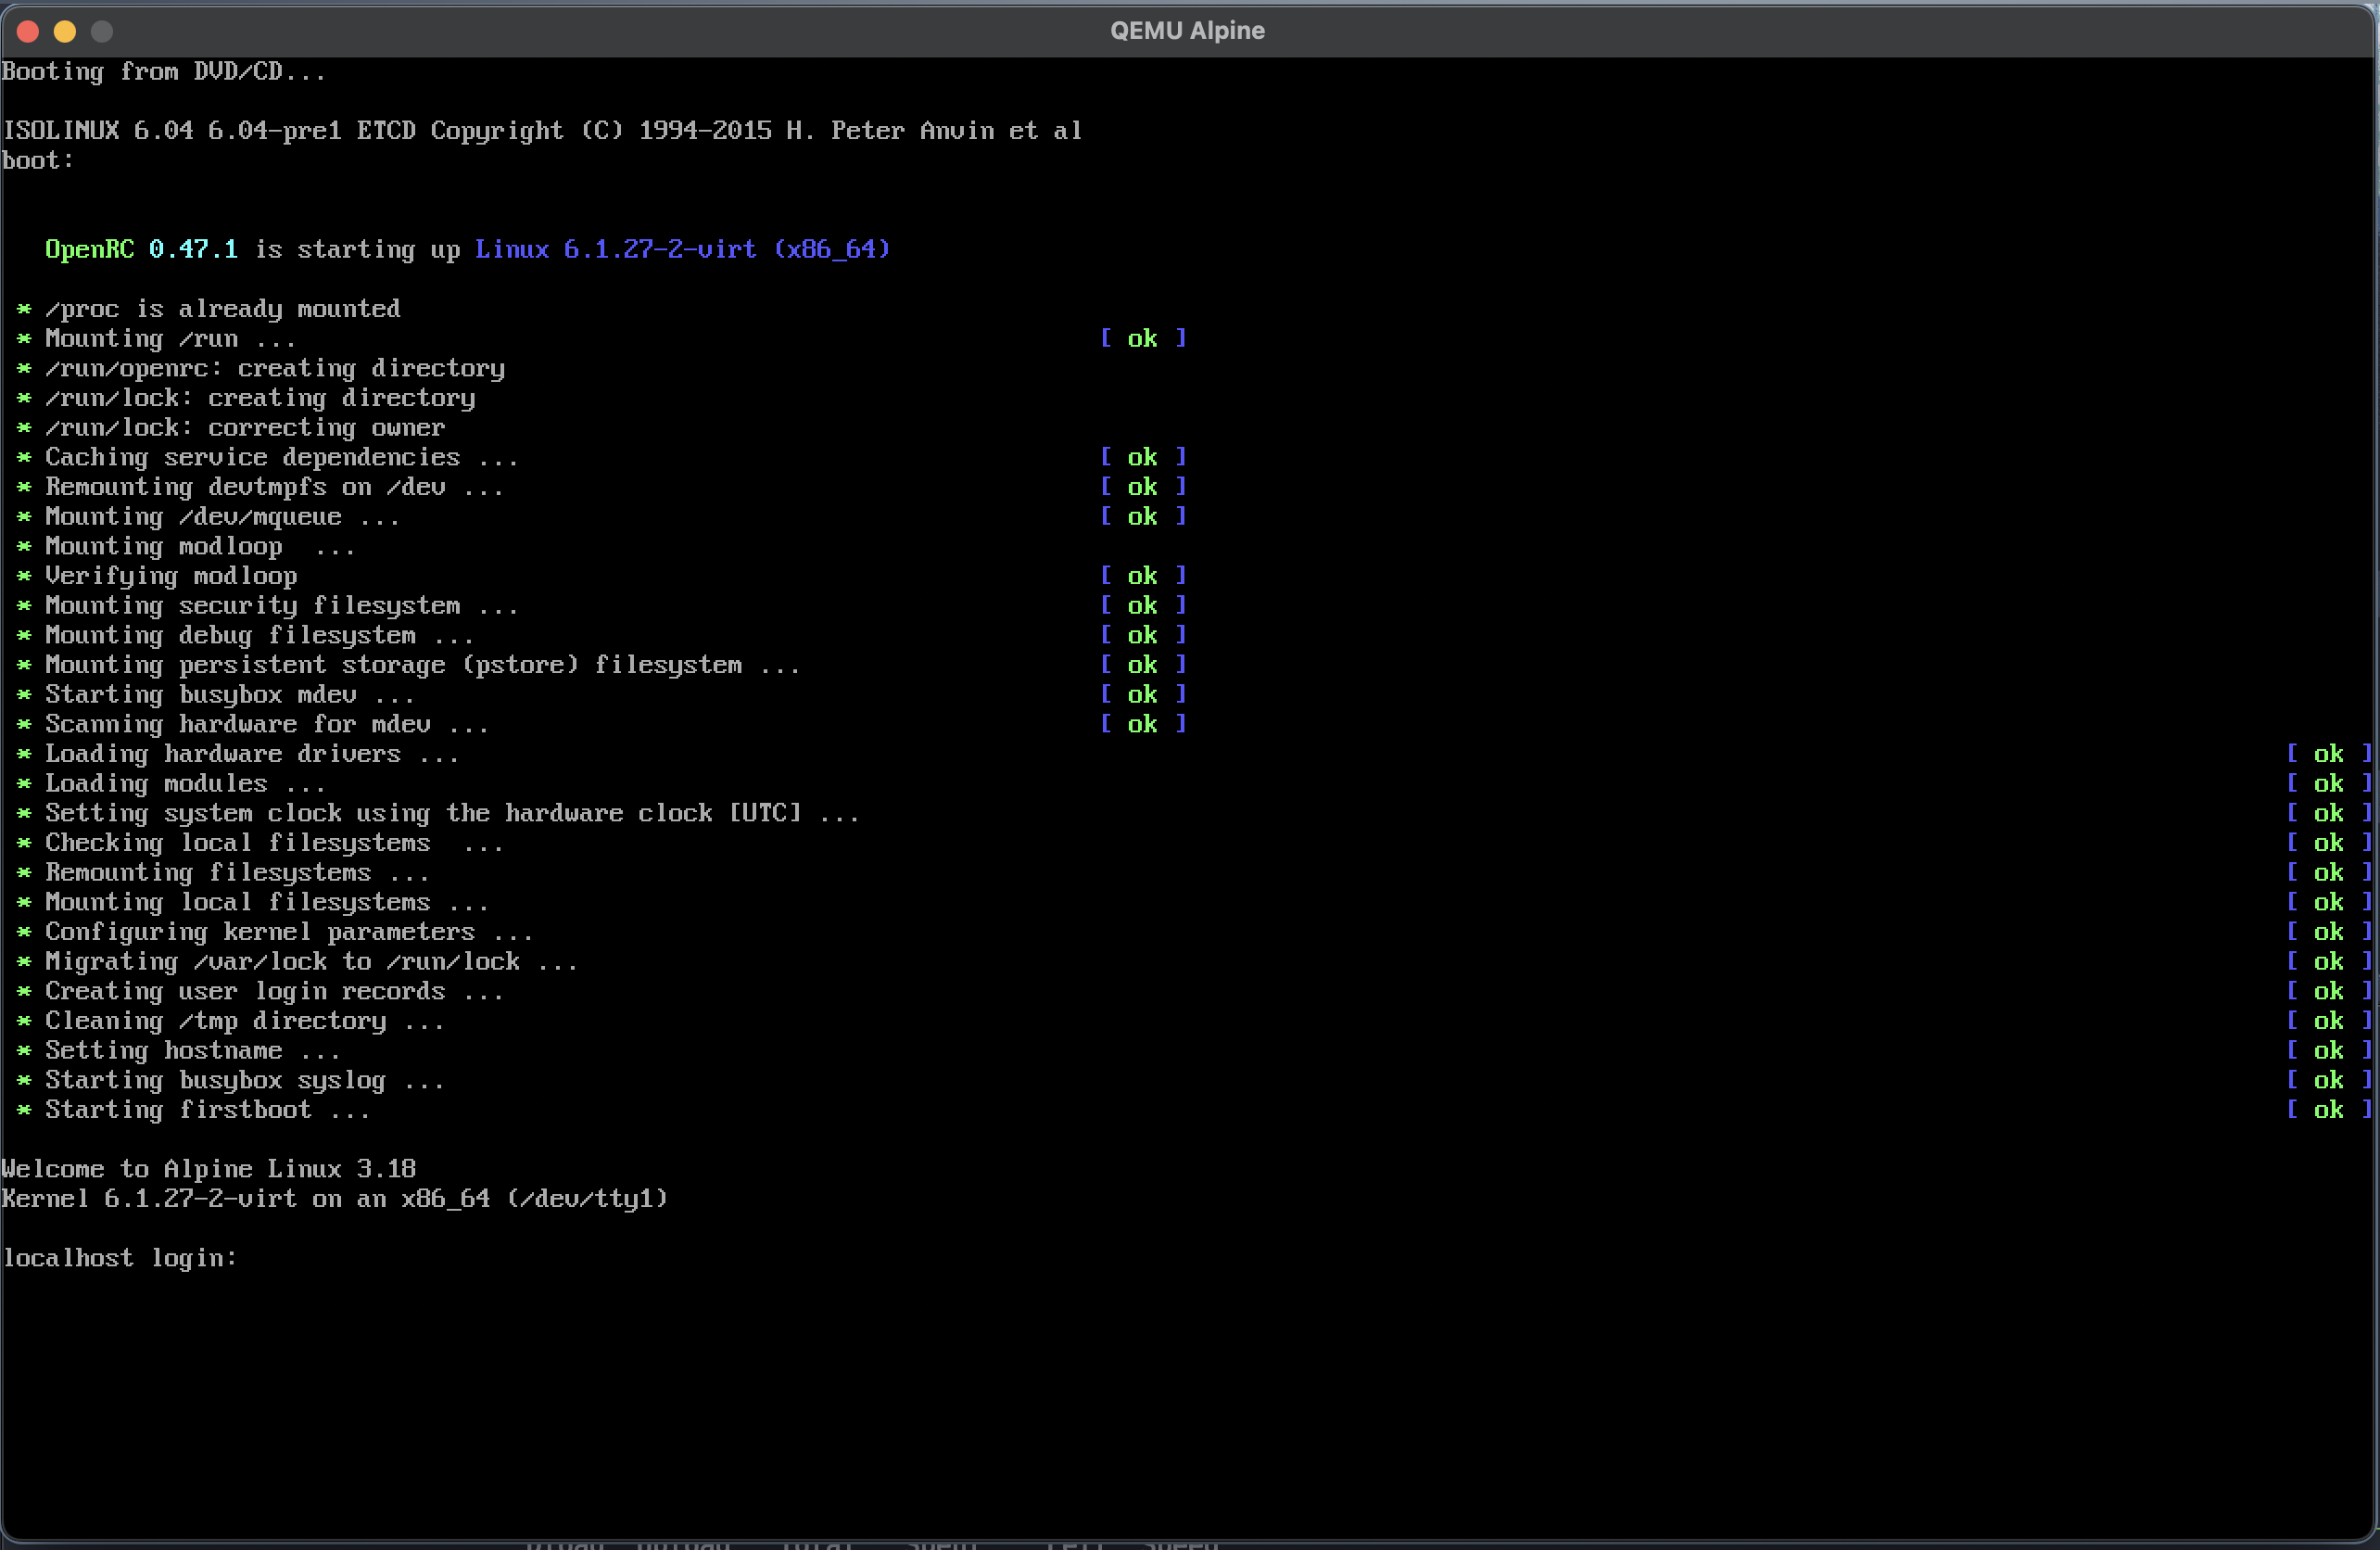
Task: Click 'OpenRC 0.47.1' text
Action: [141, 250]
